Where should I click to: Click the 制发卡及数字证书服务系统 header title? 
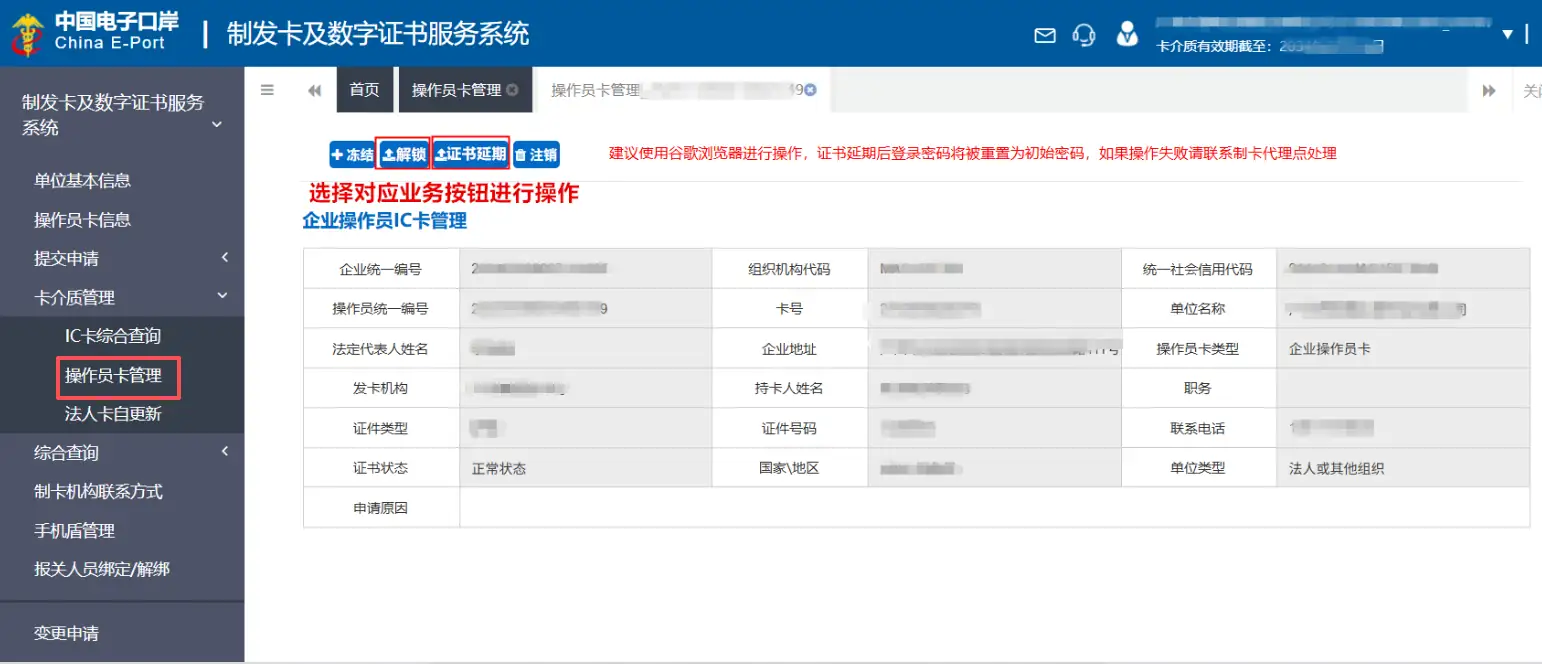click(378, 34)
